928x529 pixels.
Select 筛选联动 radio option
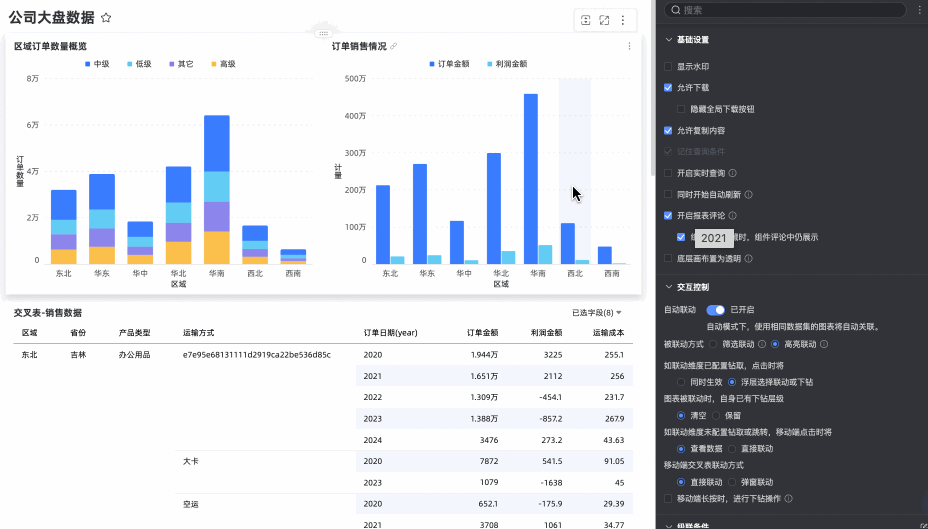pyautogui.click(x=713, y=344)
